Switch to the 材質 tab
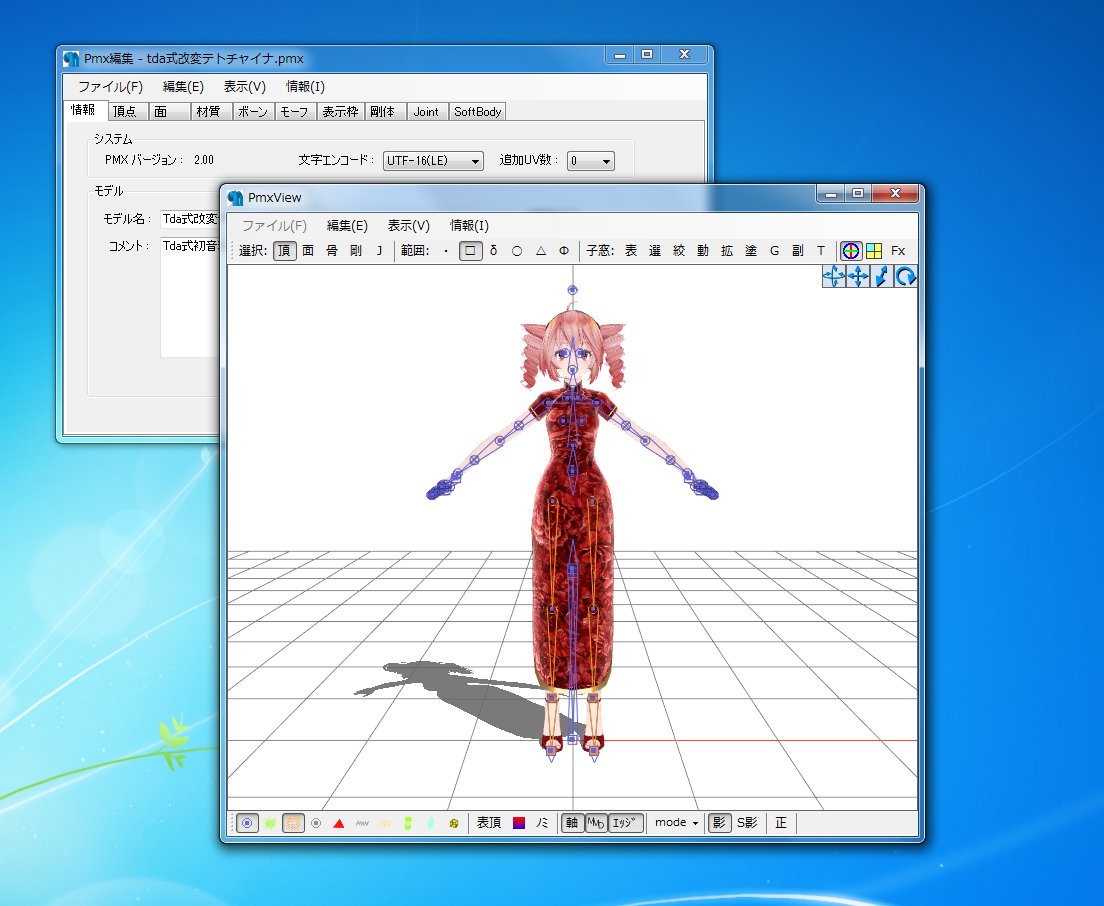Image resolution: width=1104 pixels, height=906 pixels. coord(211,111)
